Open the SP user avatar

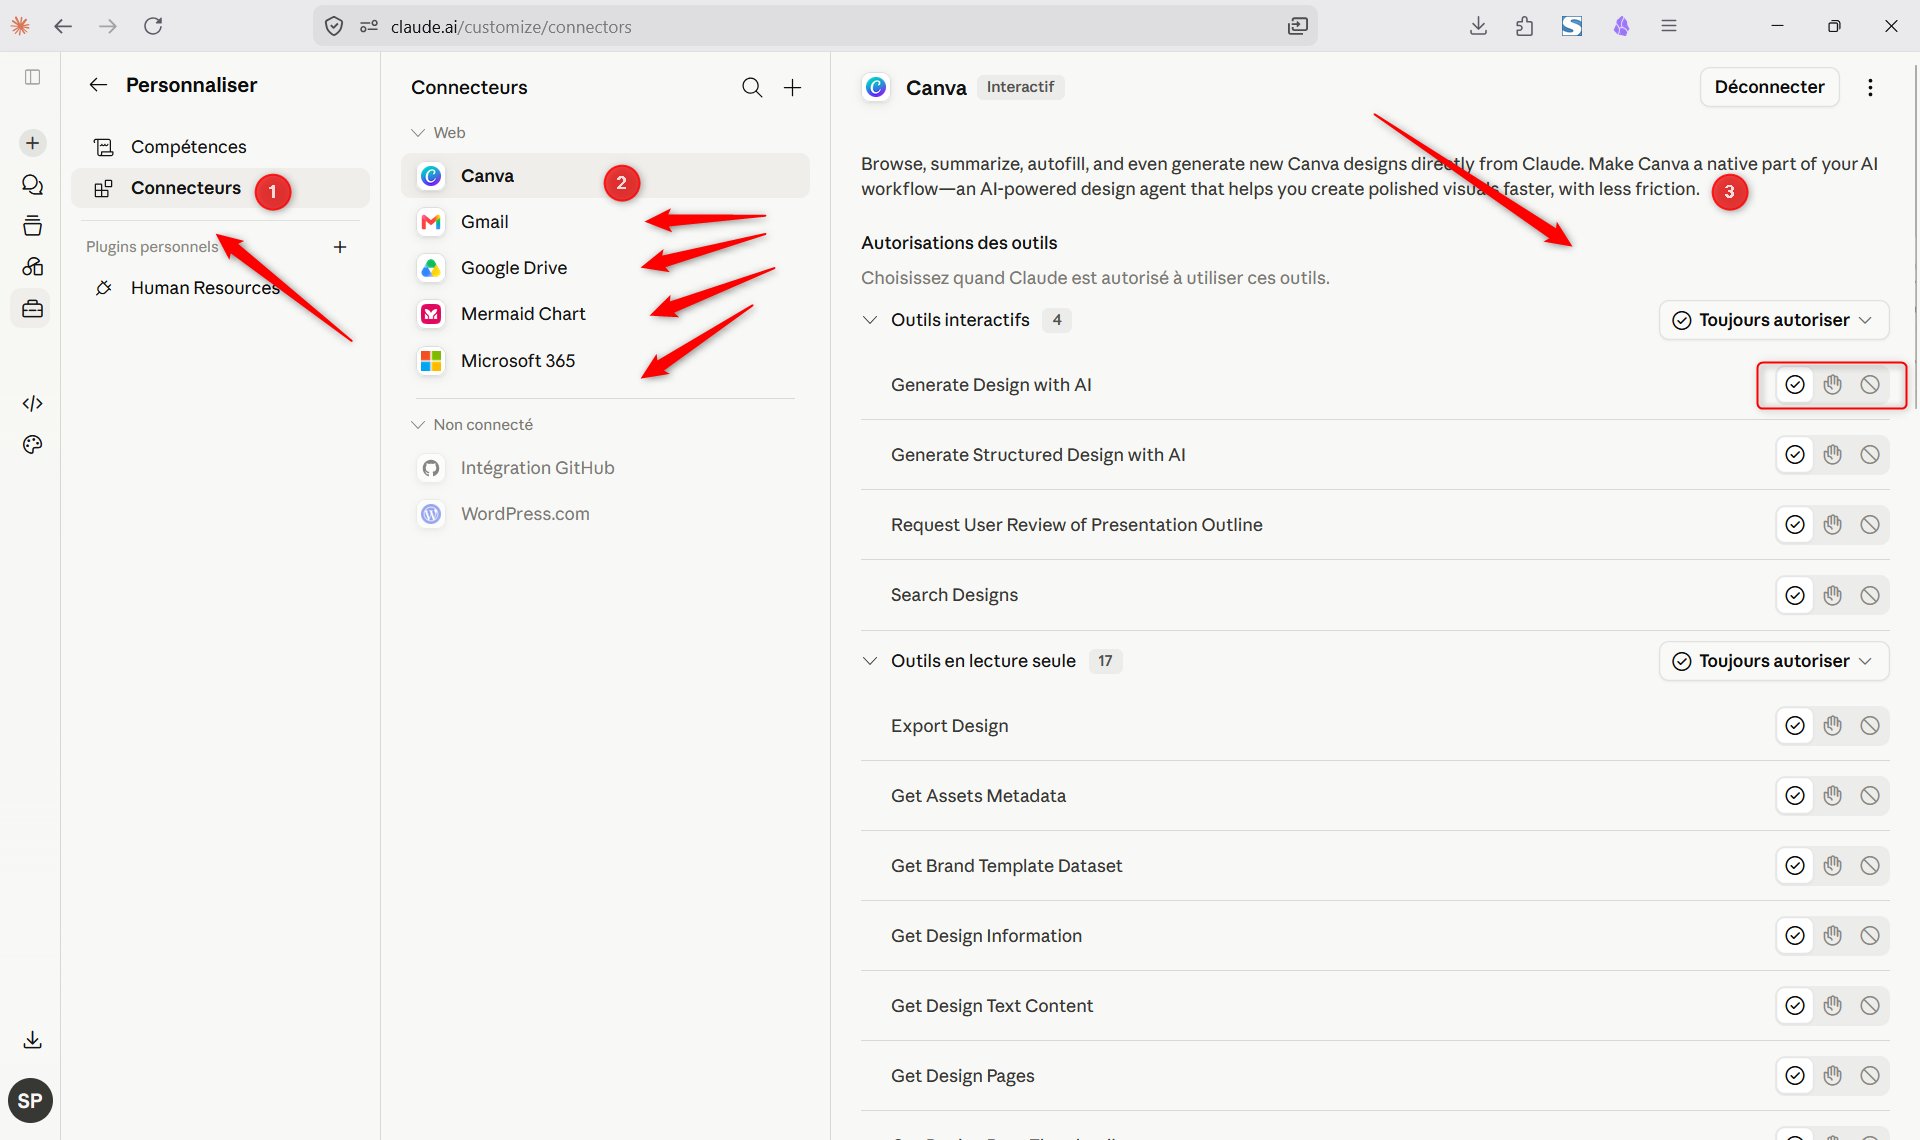coord(30,1101)
